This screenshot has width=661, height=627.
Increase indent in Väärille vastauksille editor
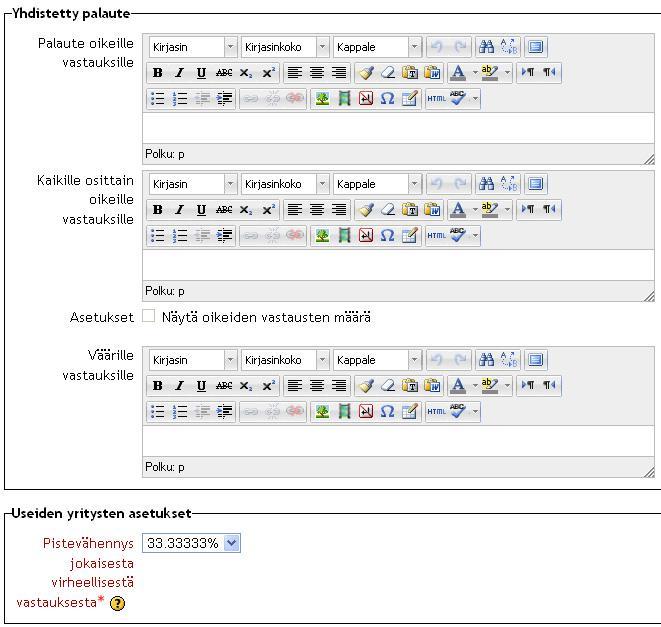[224, 412]
